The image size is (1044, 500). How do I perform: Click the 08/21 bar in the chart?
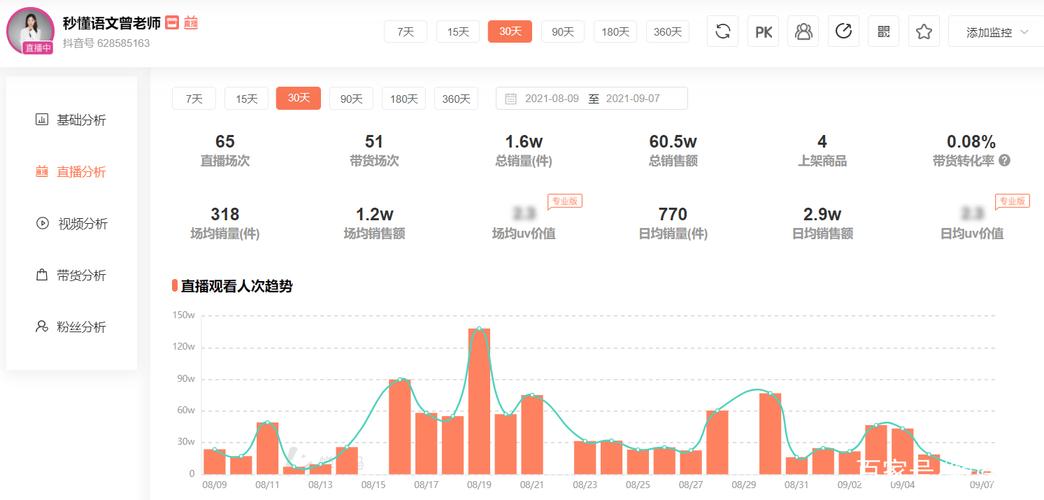pos(532,435)
